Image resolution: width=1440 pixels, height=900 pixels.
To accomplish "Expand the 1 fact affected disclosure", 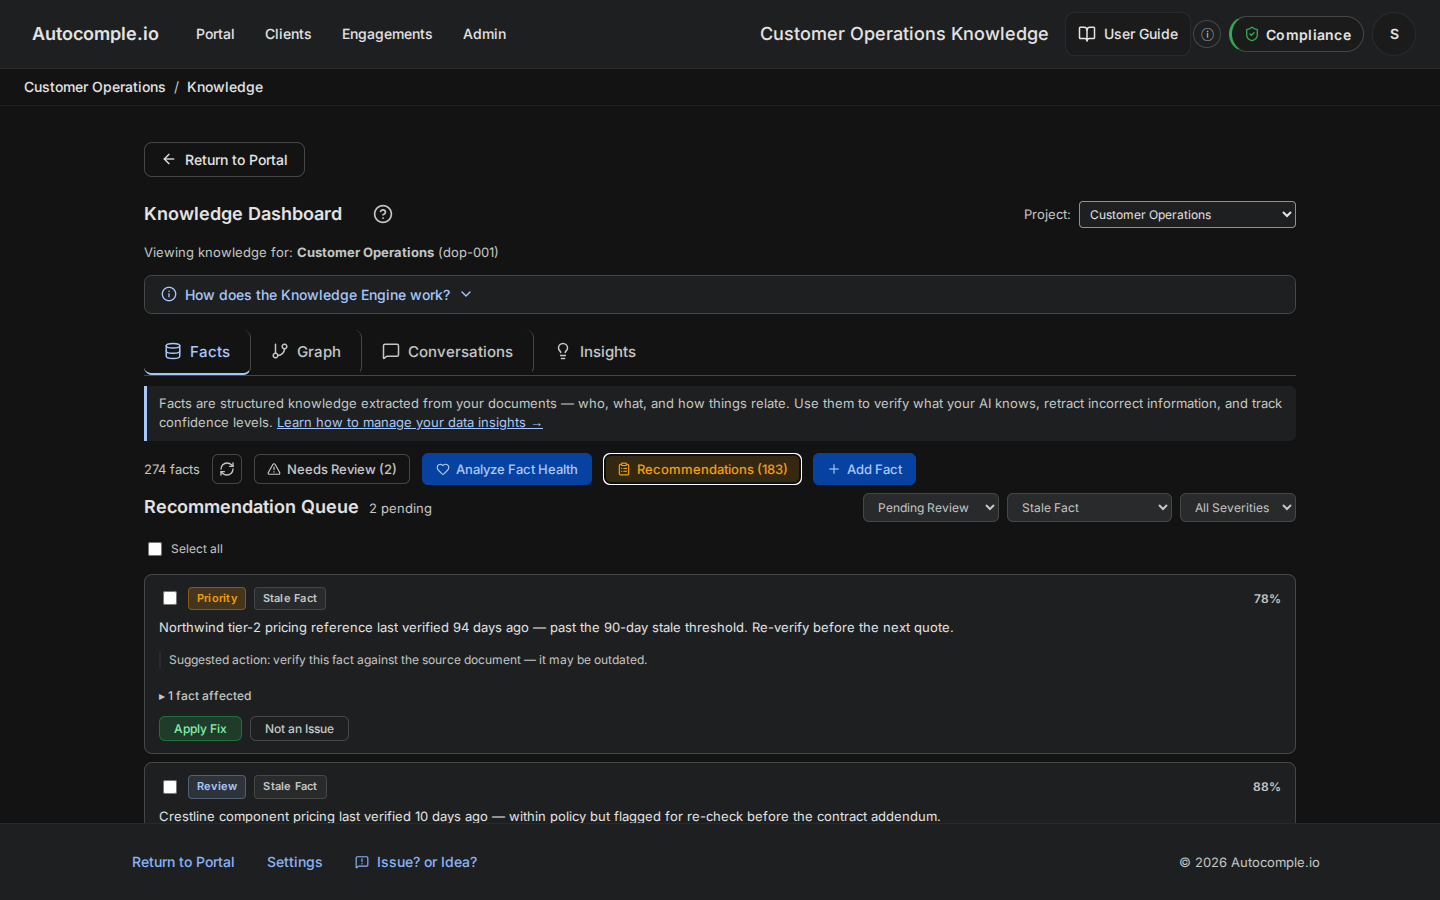I will [205, 696].
